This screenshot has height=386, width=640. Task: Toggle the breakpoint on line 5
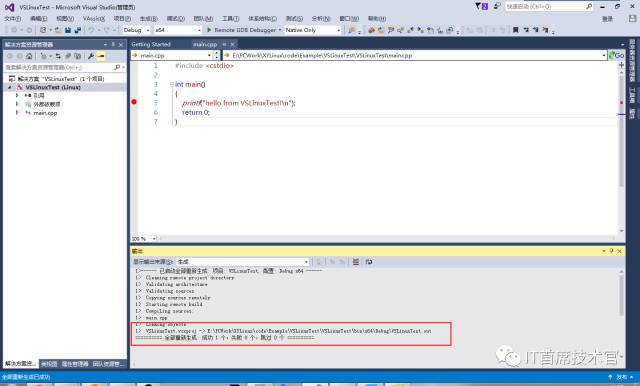tap(134, 102)
